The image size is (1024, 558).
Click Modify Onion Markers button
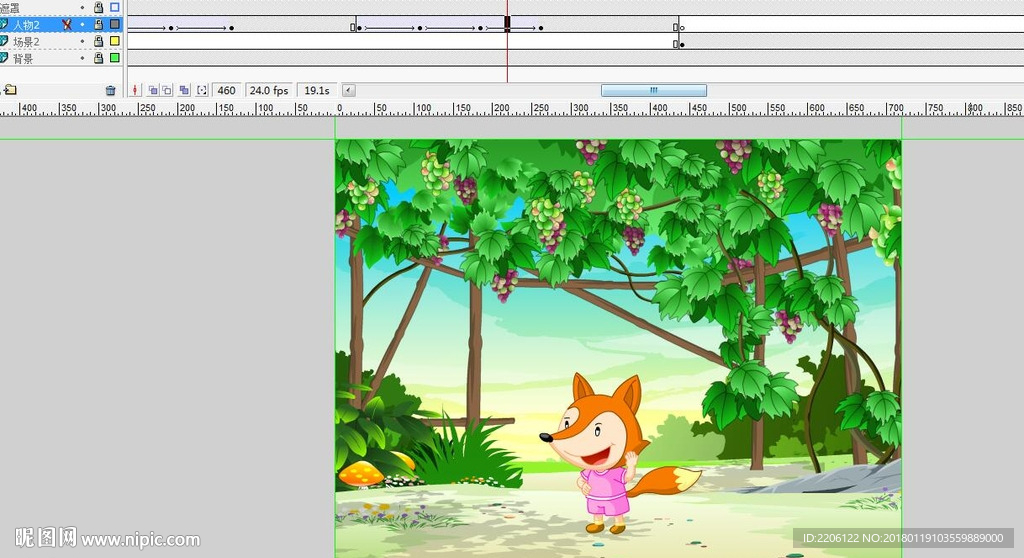coord(202,90)
